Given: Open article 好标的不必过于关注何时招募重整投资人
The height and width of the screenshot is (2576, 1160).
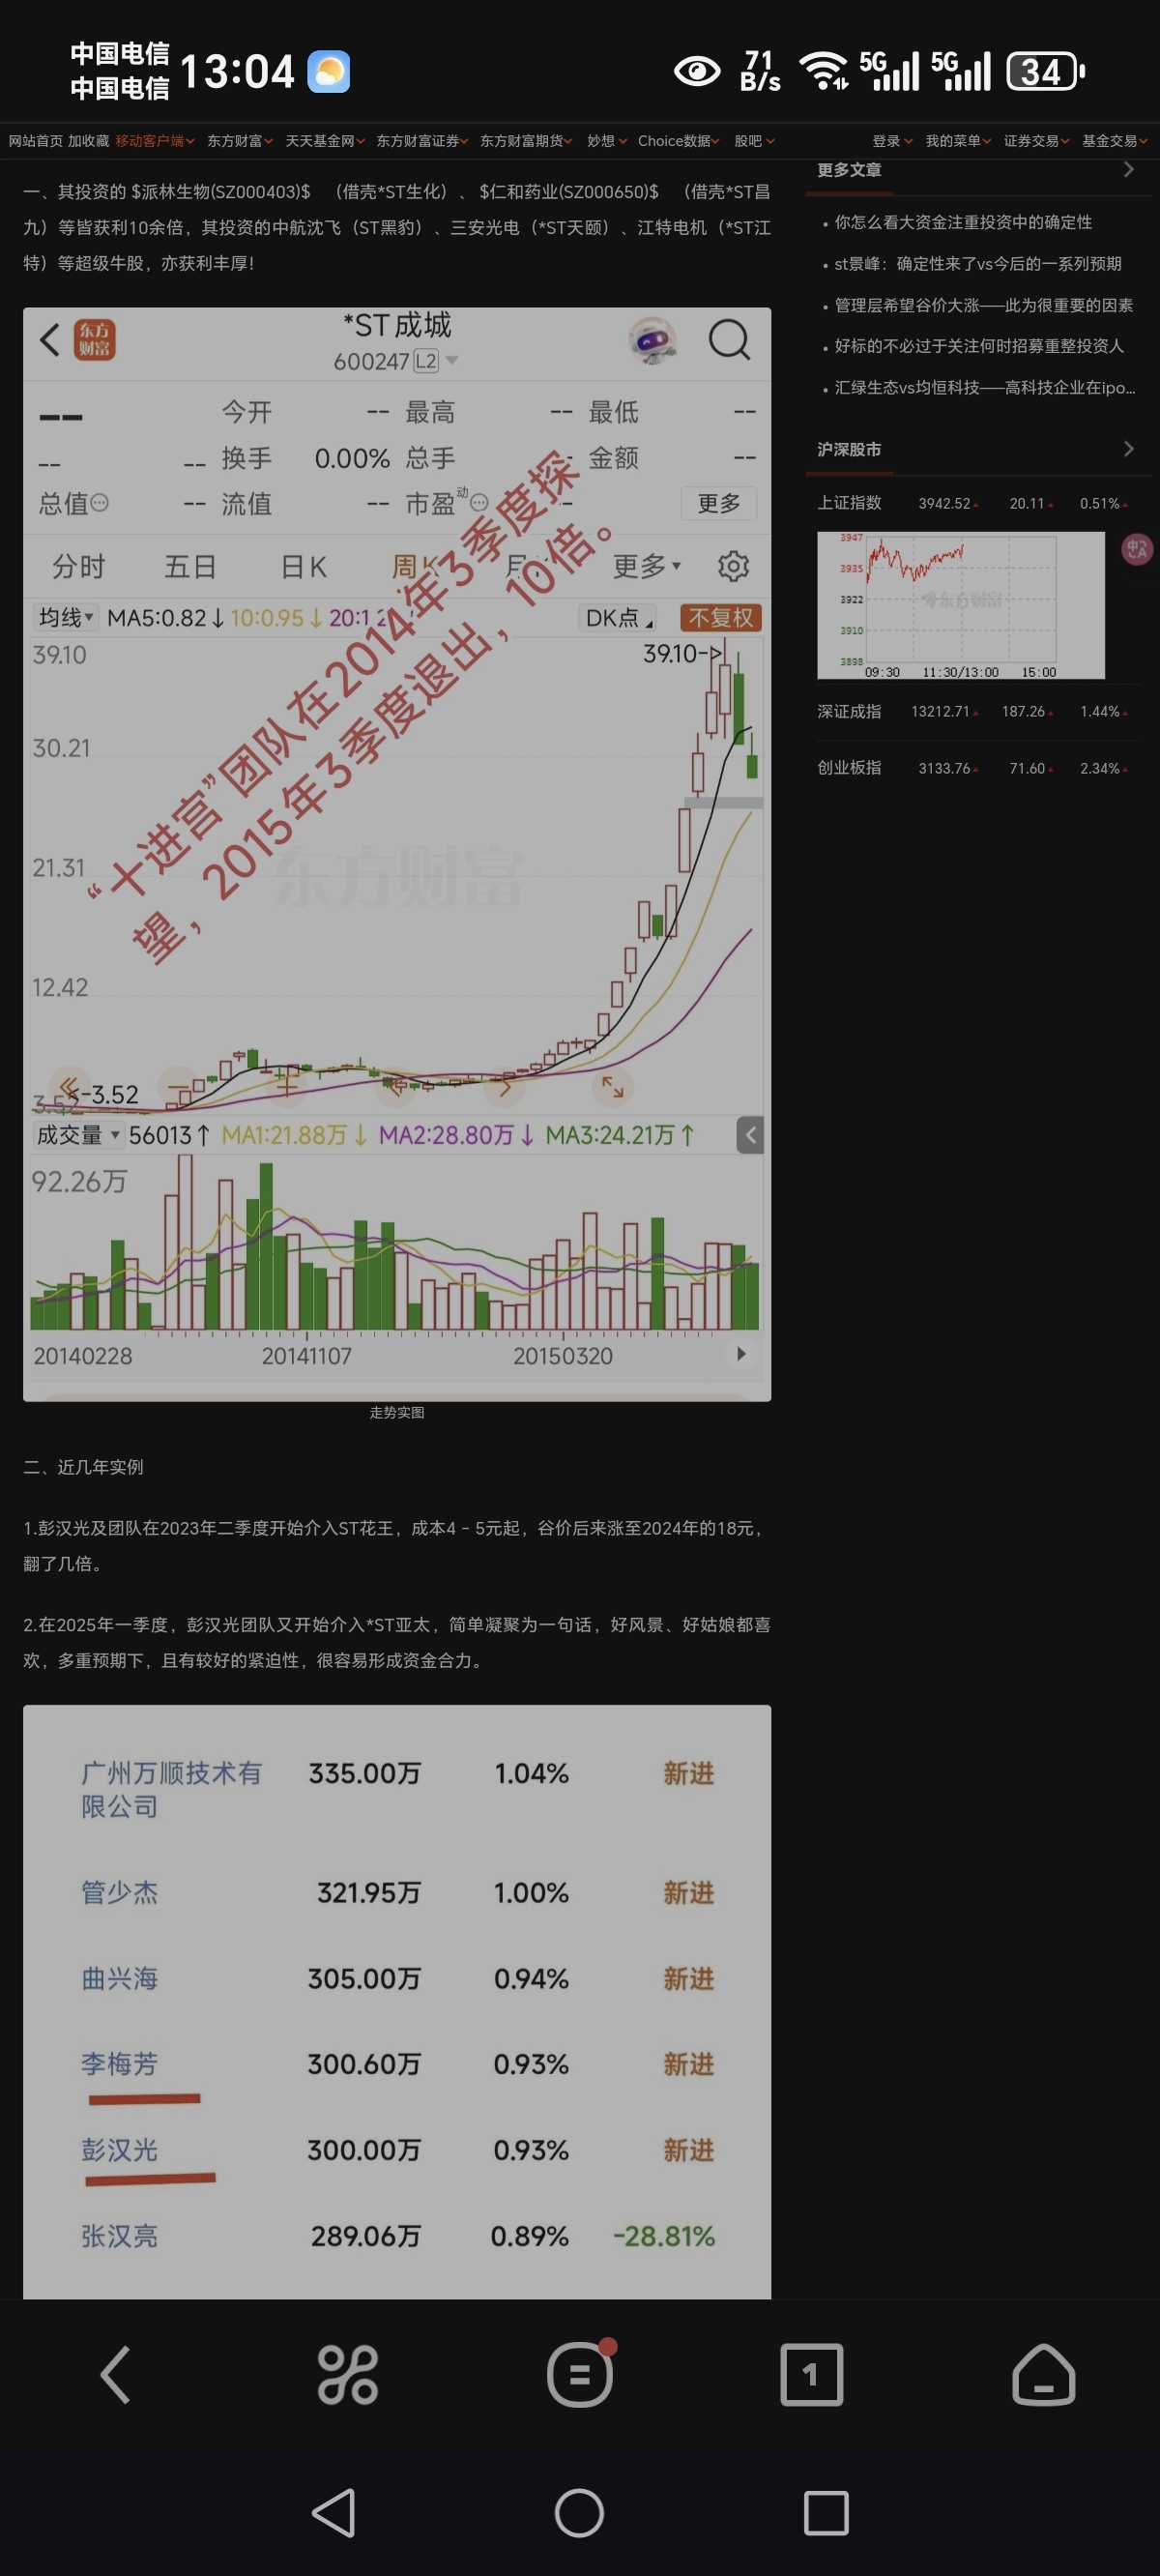Looking at the screenshot, I should [979, 346].
